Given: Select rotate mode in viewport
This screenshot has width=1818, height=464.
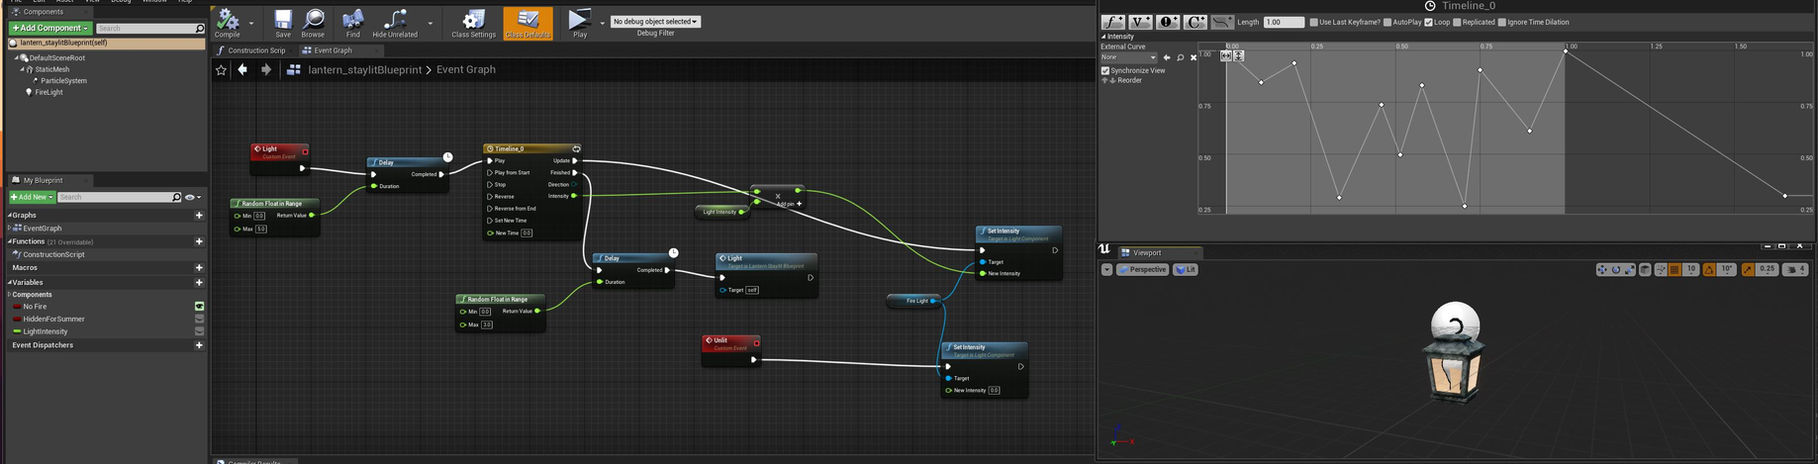Looking at the screenshot, I should point(1616,269).
